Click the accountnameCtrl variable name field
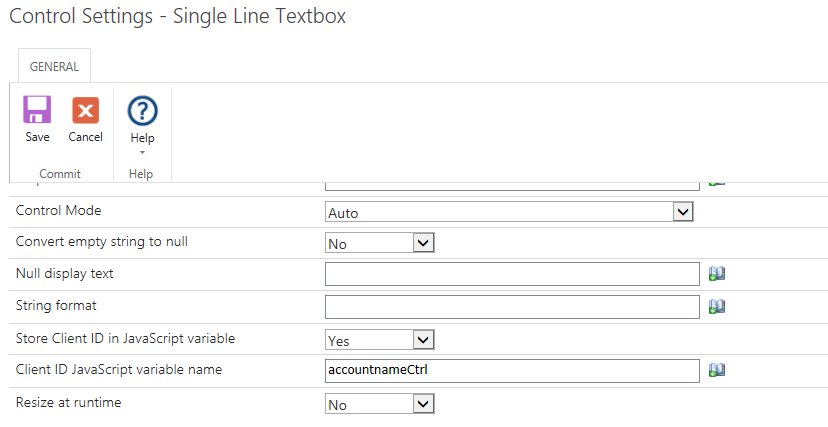This screenshot has width=828, height=427. (512, 370)
